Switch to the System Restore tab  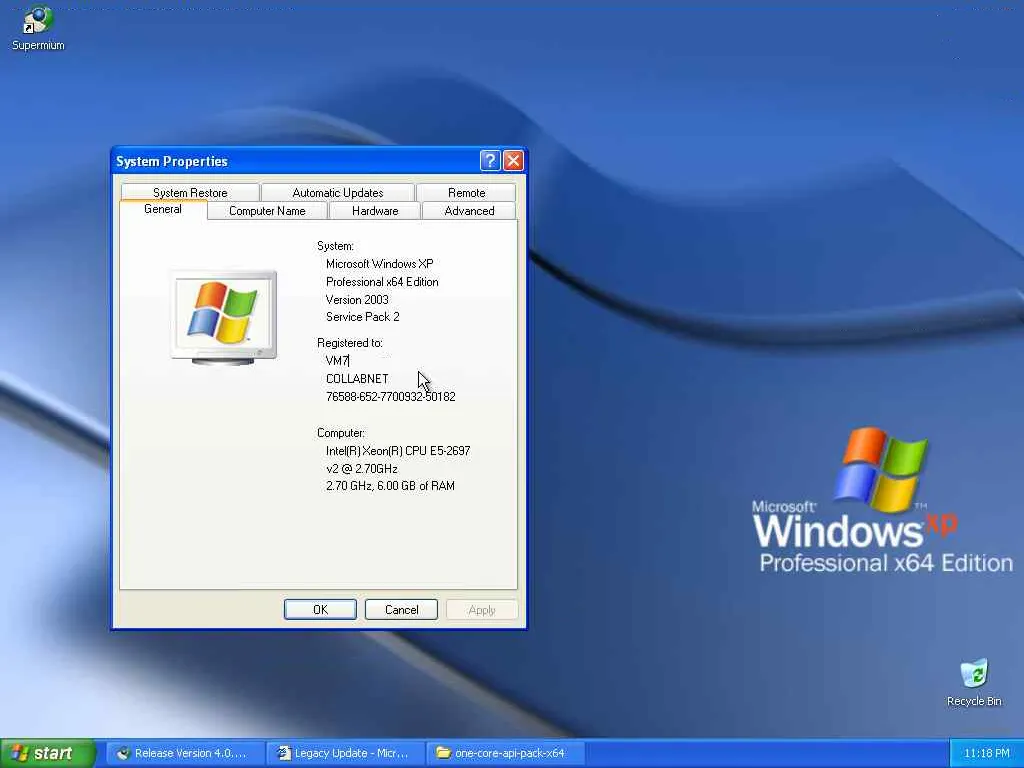click(190, 193)
